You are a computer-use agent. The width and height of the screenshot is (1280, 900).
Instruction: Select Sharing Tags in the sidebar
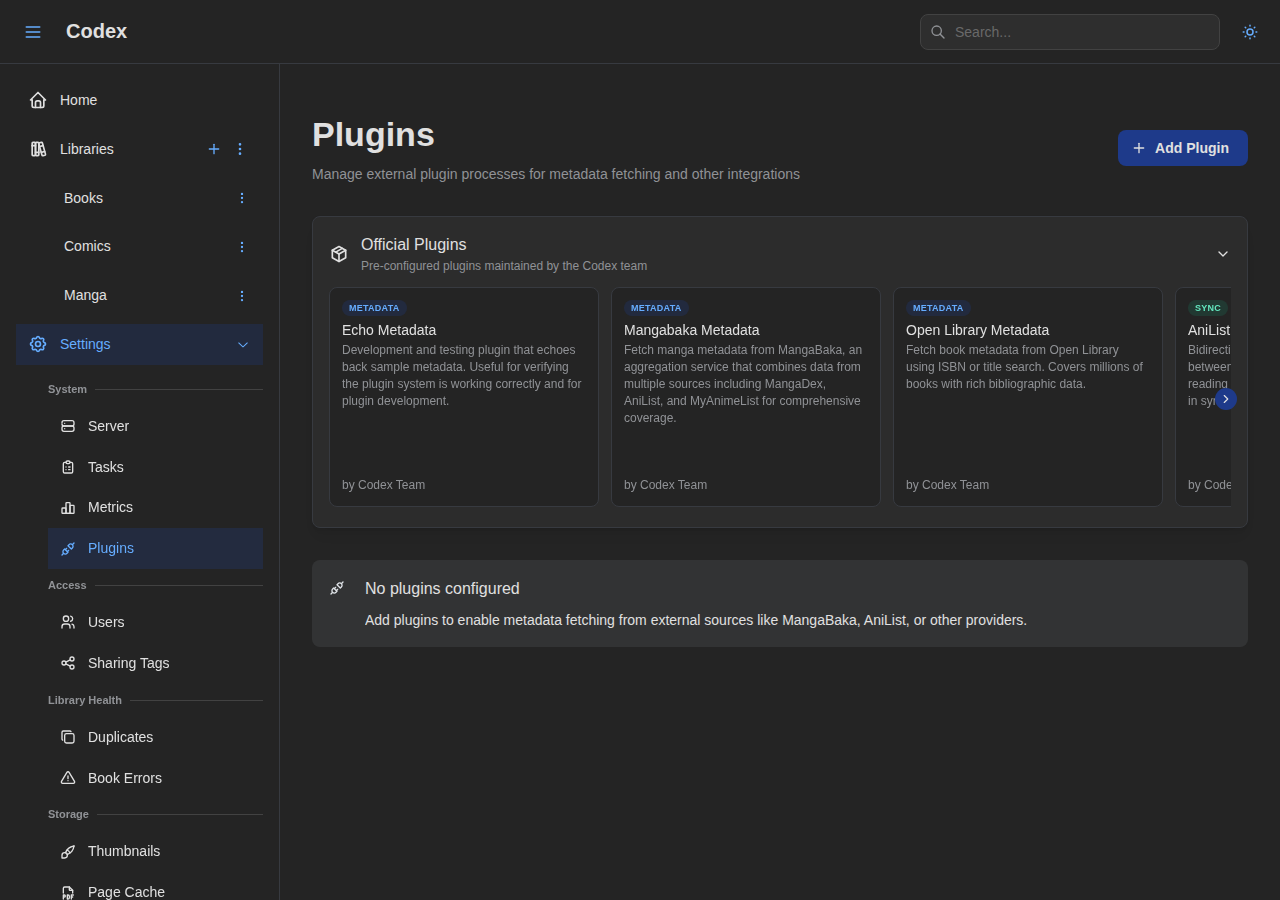tap(129, 663)
